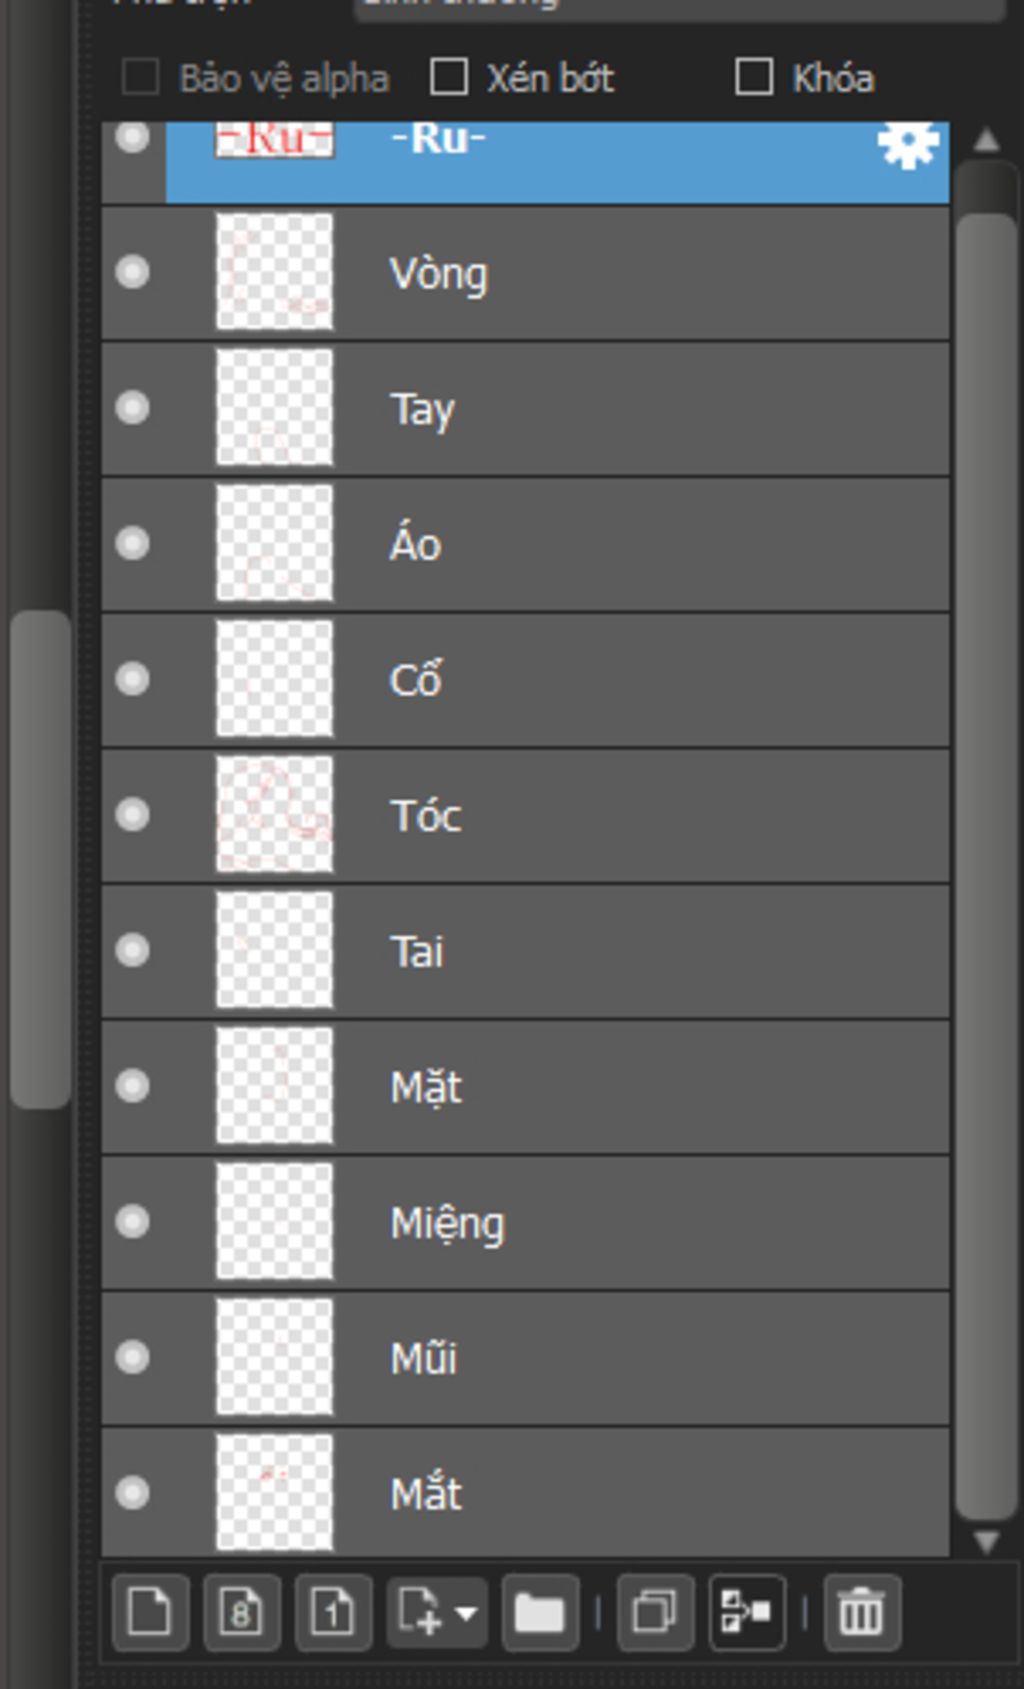This screenshot has height=1689, width=1024.
Task: Enable the Khóa checkbox
Action: [x=754, y=77]
